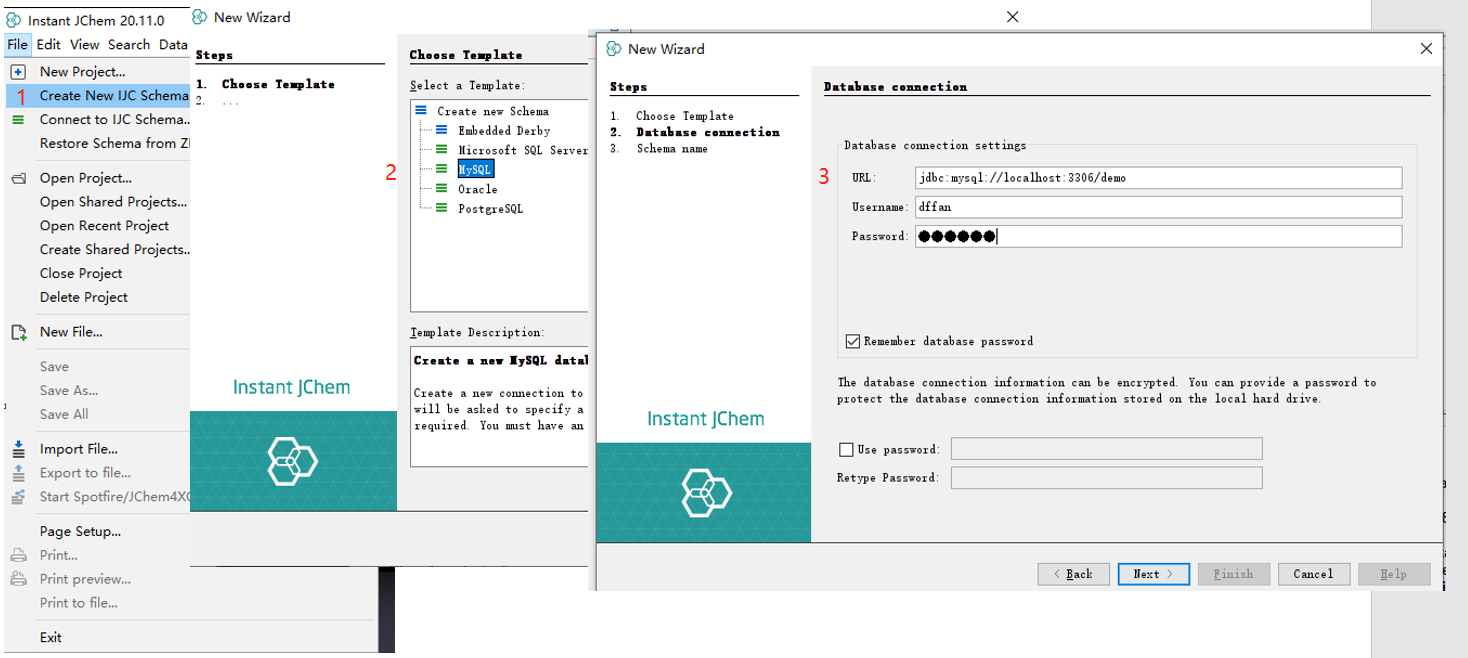Viewport: 1468px width, 658px height.
Task: Click the Embedded Derby template icon
Action: pyautogui.click(x=442, y=130)
